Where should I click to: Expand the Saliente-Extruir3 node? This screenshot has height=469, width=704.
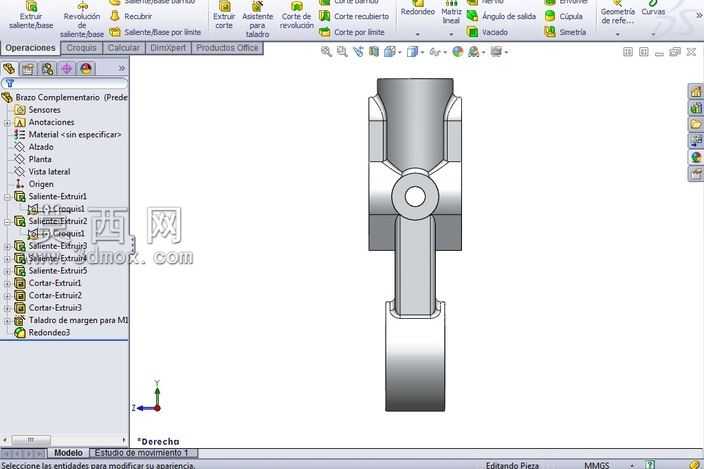click(x=7, y=246)
